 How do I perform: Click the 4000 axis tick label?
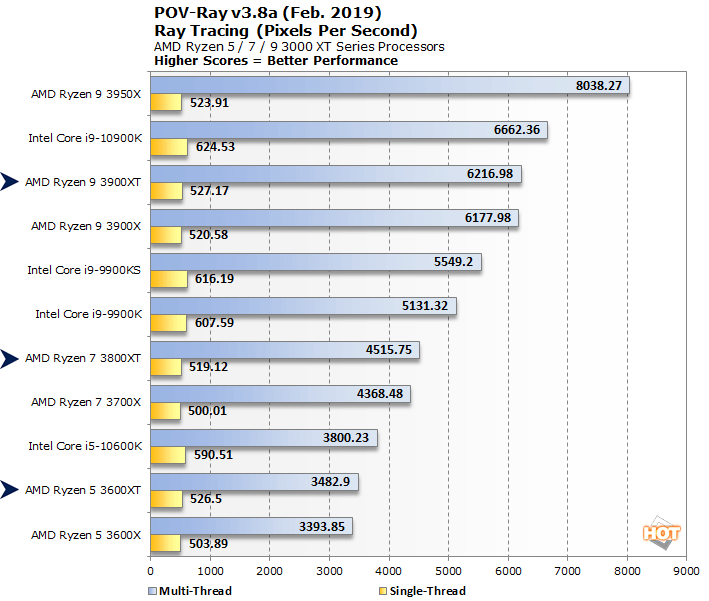388,571
